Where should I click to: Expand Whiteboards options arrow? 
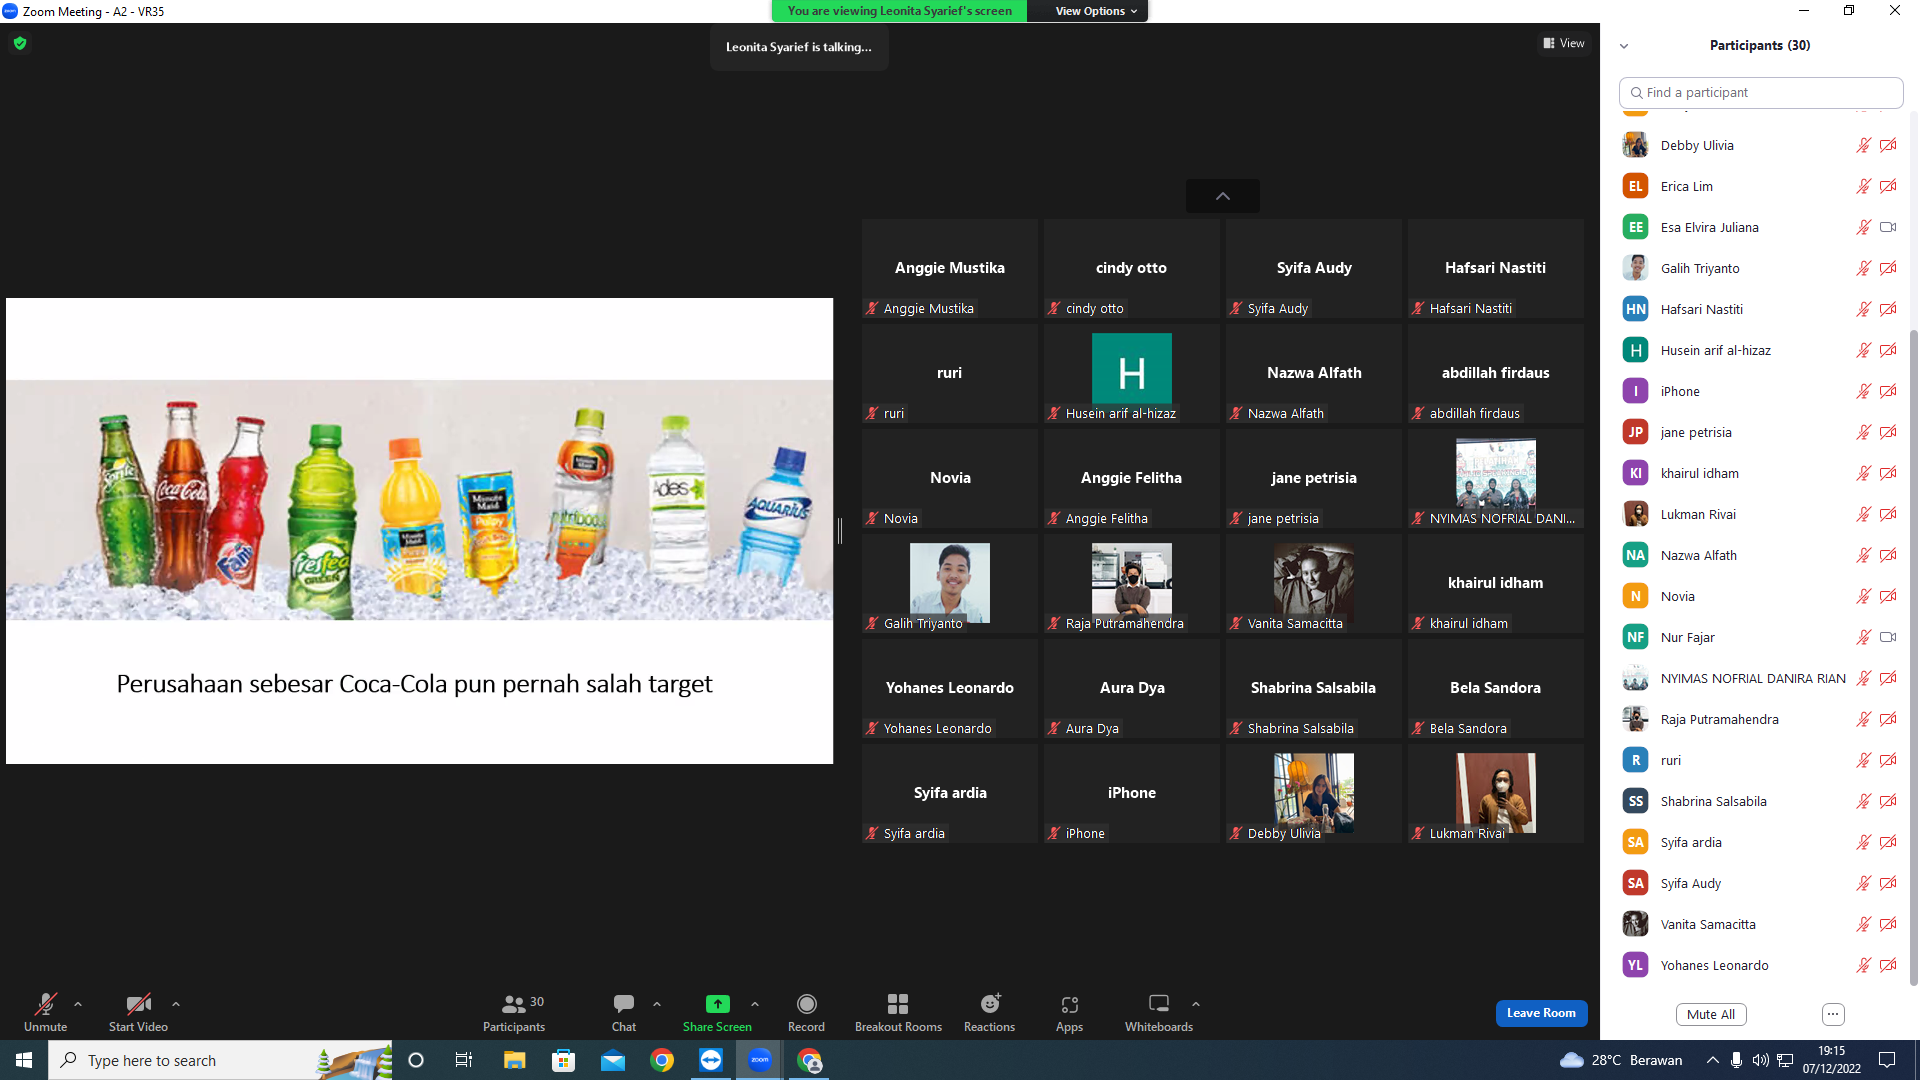pos(1196,1004)
